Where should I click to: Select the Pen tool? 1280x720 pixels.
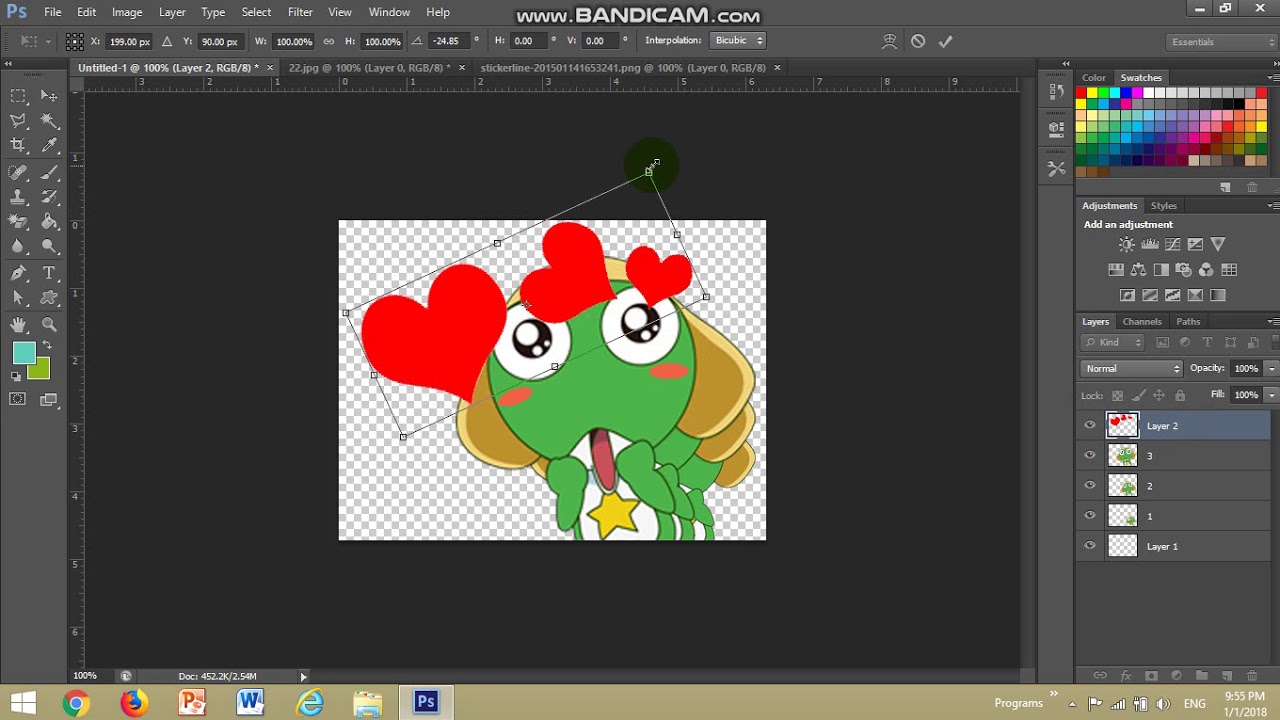pos(18,273)
